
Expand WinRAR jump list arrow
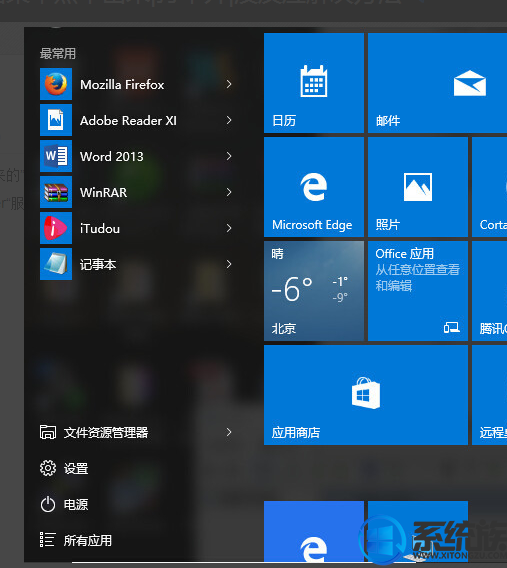(229, 192)
